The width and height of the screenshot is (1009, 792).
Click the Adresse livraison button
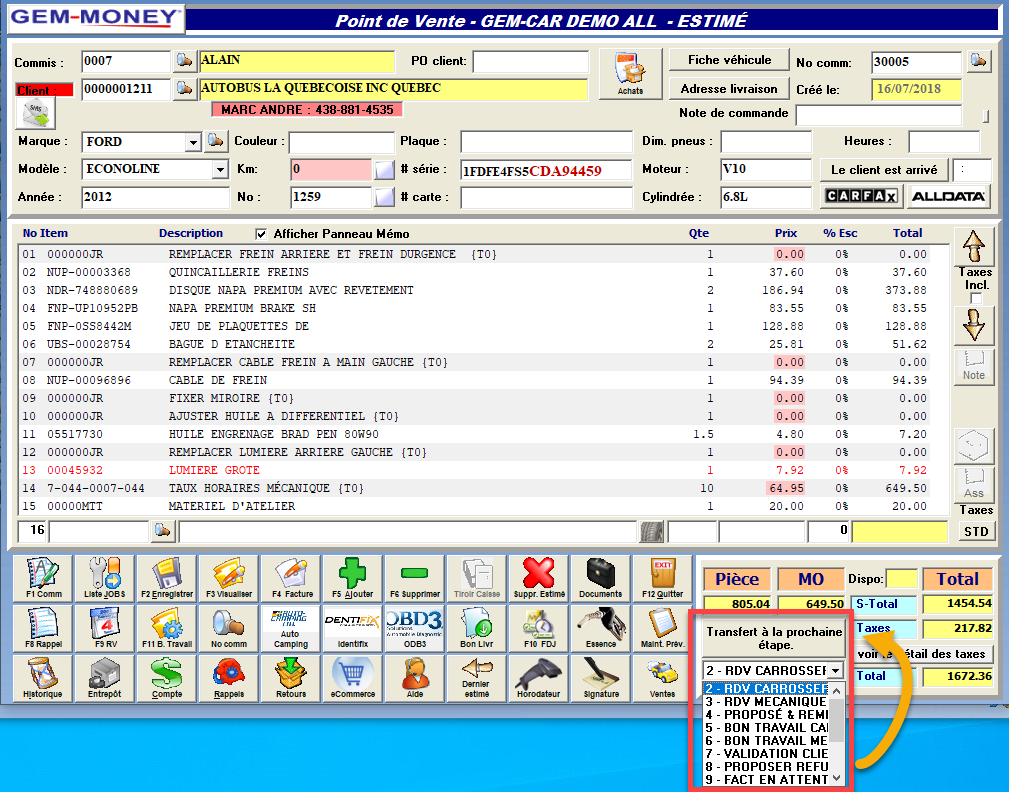729,89
